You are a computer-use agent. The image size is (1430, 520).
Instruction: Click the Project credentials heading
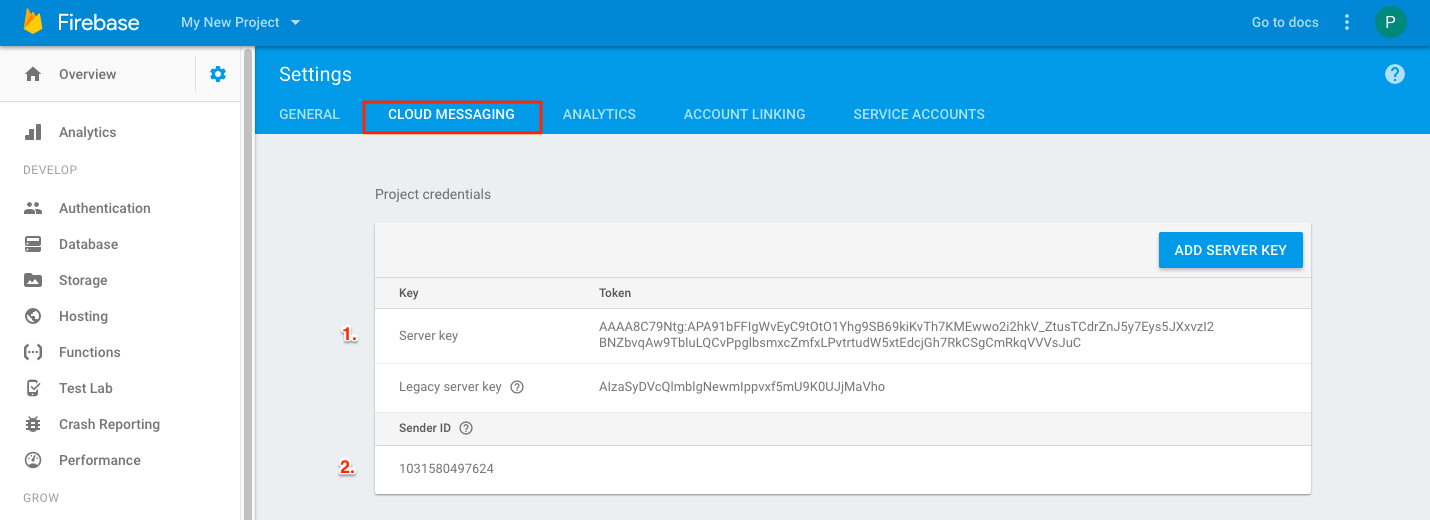coord(433,194)
